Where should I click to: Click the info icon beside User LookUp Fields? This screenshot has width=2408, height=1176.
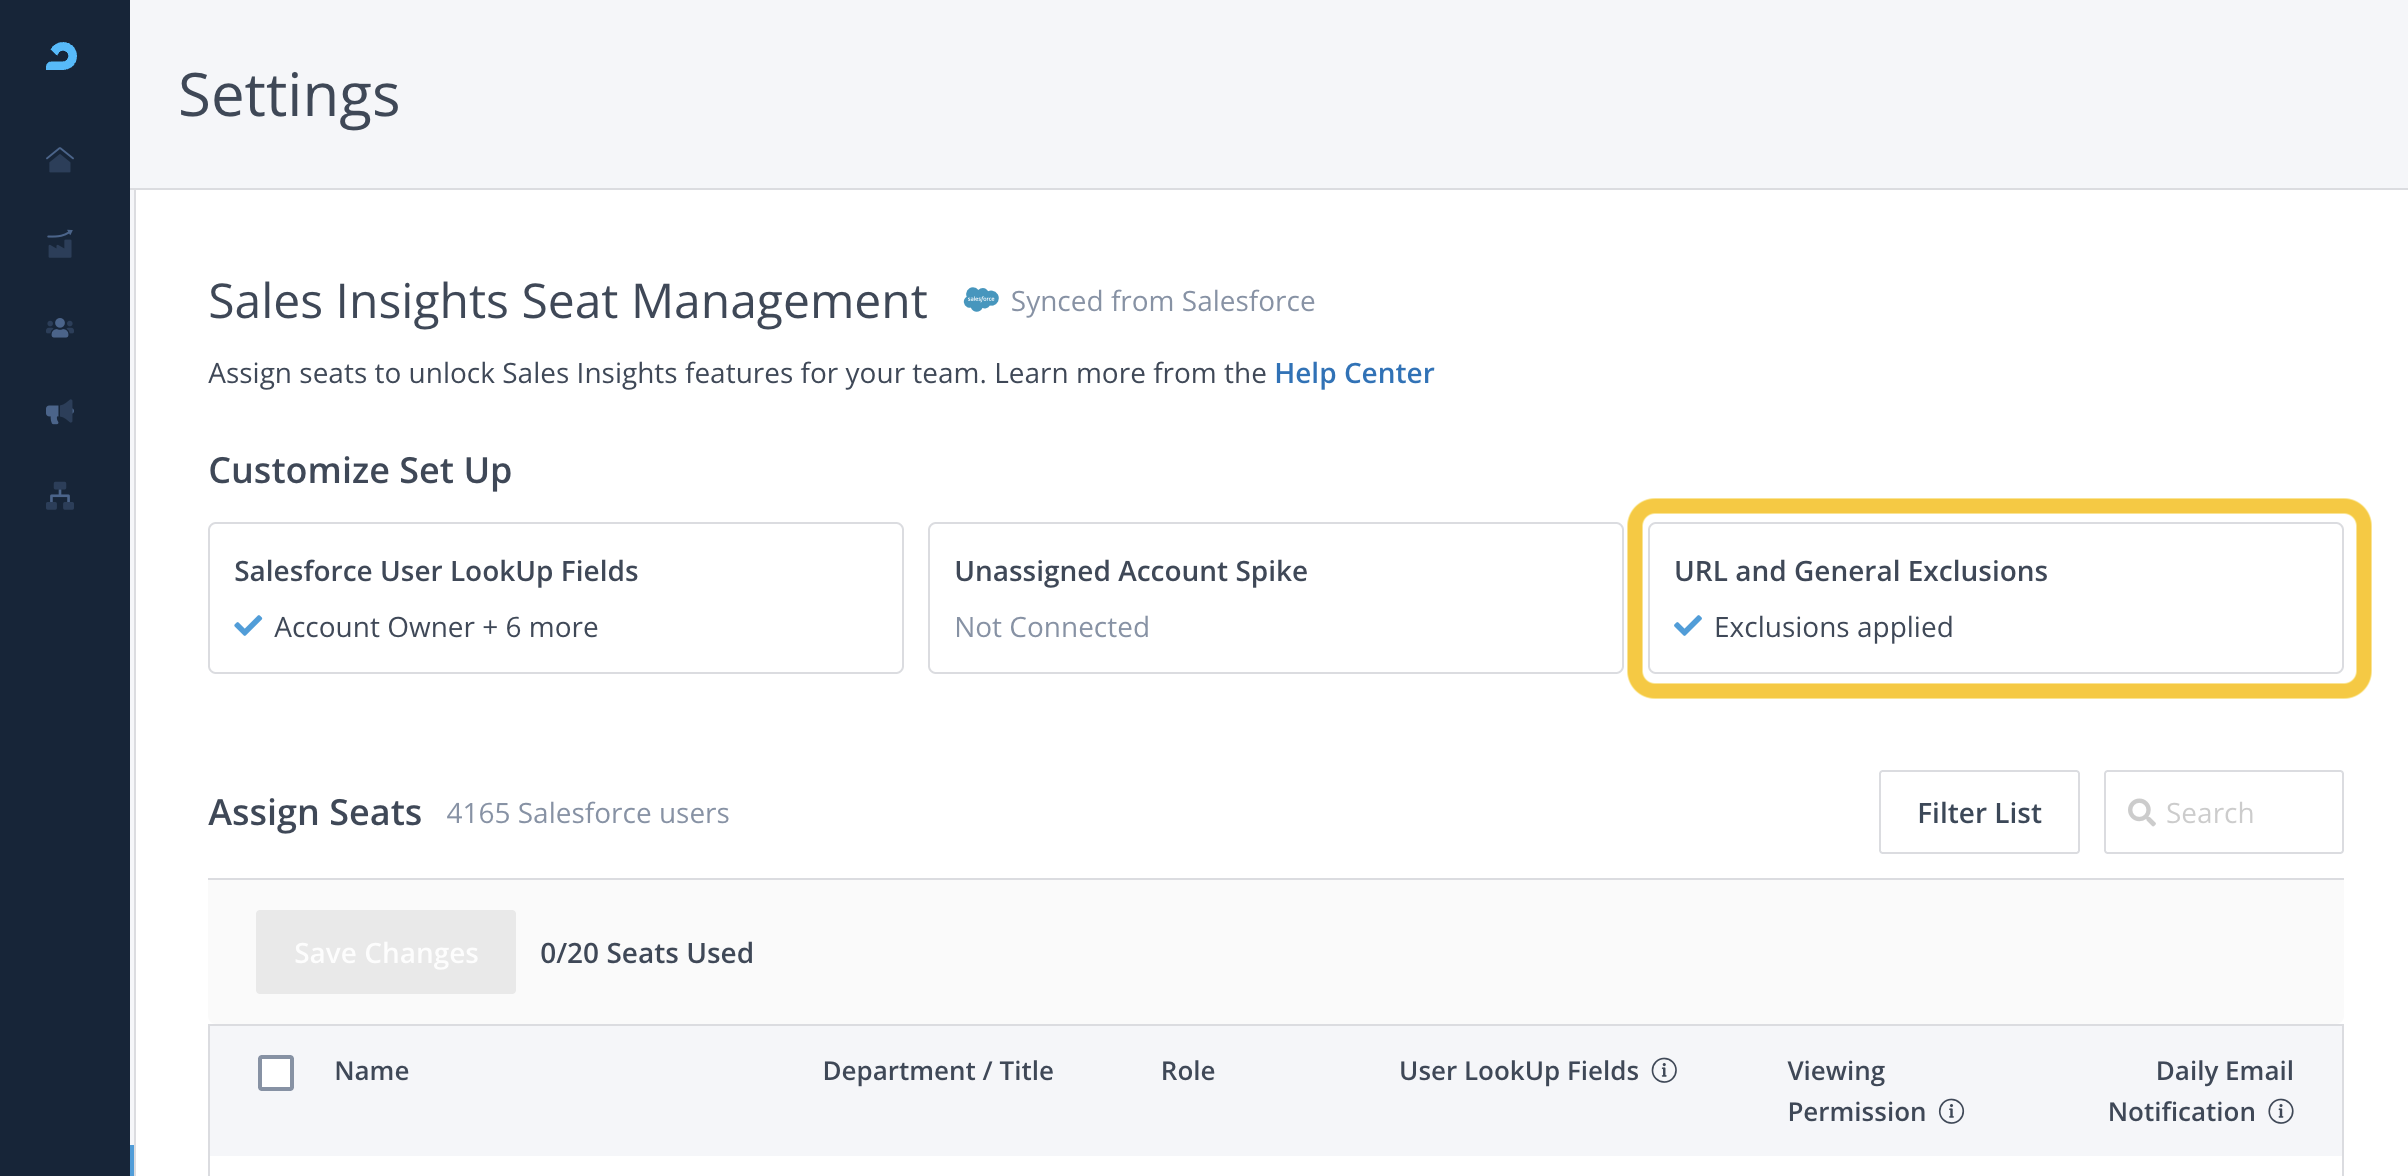click(x=1664, y=1071)
